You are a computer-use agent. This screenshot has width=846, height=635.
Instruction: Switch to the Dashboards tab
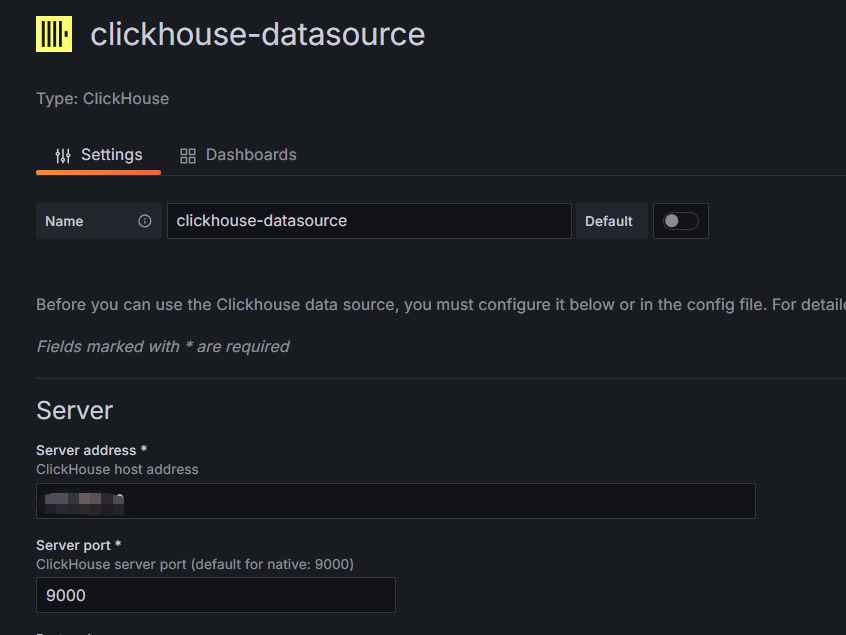coord(238,155)
